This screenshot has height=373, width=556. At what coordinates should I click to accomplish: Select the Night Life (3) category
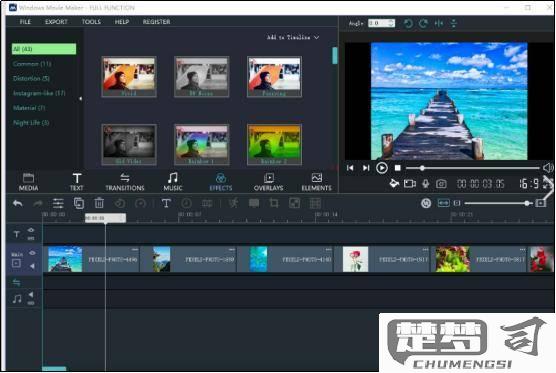(31, 123)
